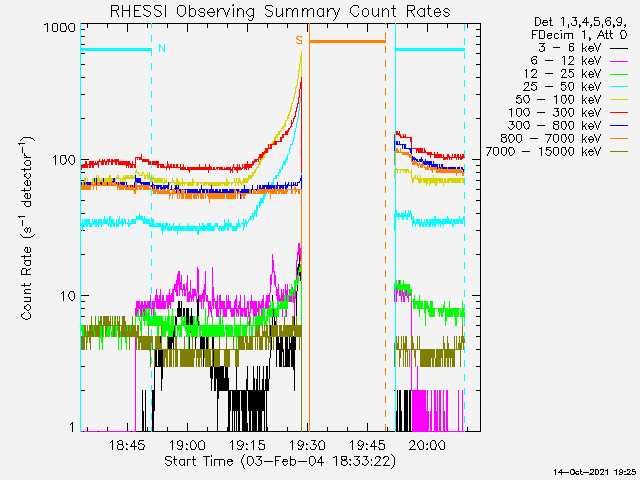Click the black 3 - 6 keV legend line
This screenshot has height=480, width=640.
618,48
